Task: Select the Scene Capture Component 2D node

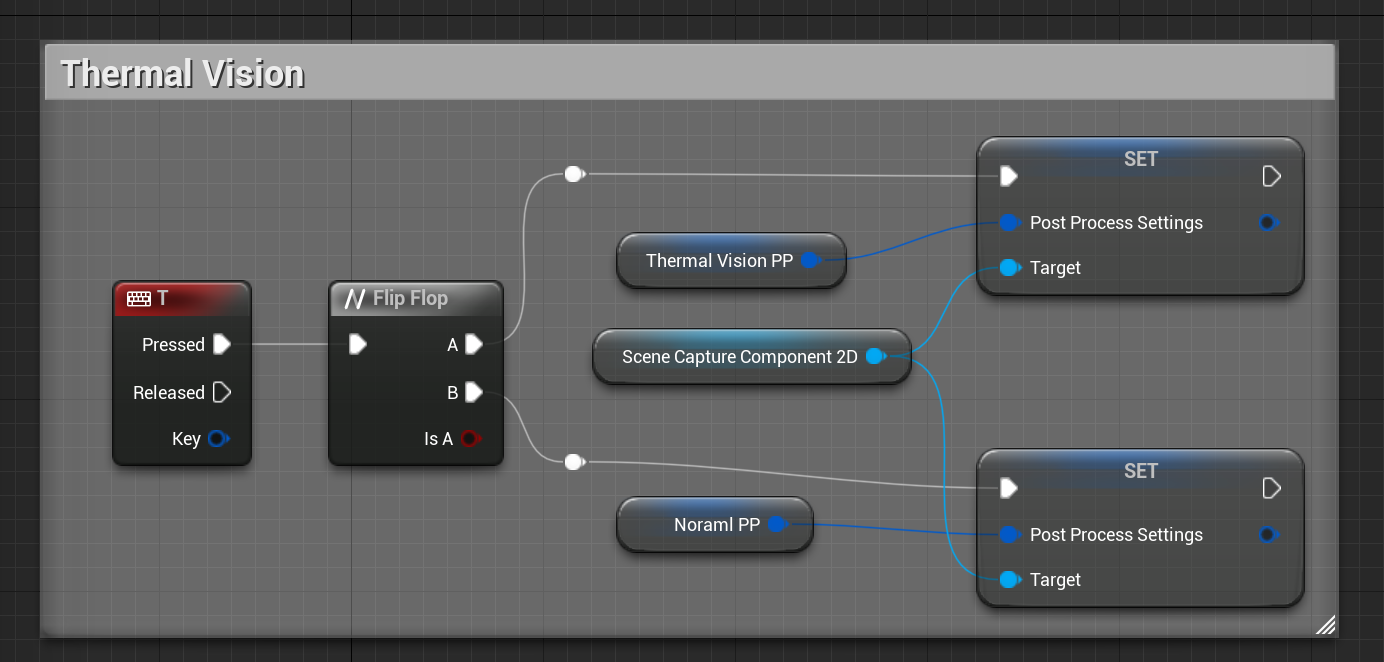Action: click(x=751, y=356)
